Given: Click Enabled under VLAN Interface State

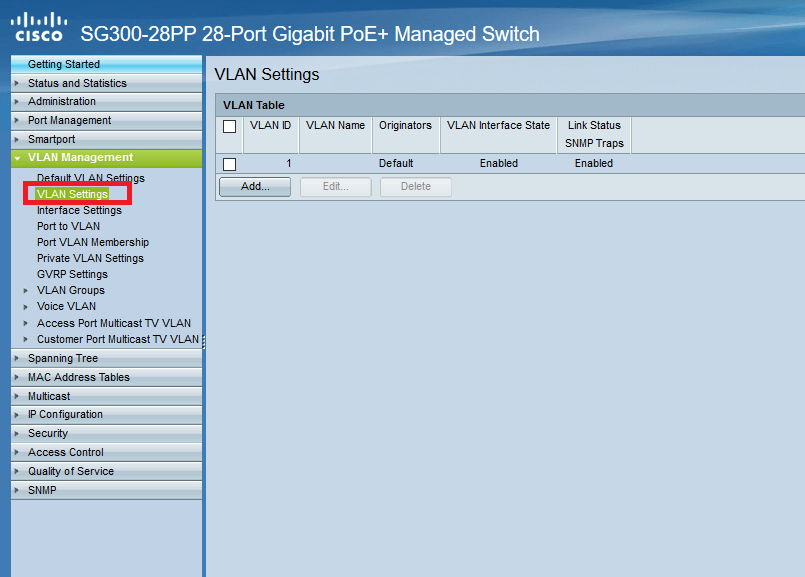Looking at the screenshot, I should 499,164.
